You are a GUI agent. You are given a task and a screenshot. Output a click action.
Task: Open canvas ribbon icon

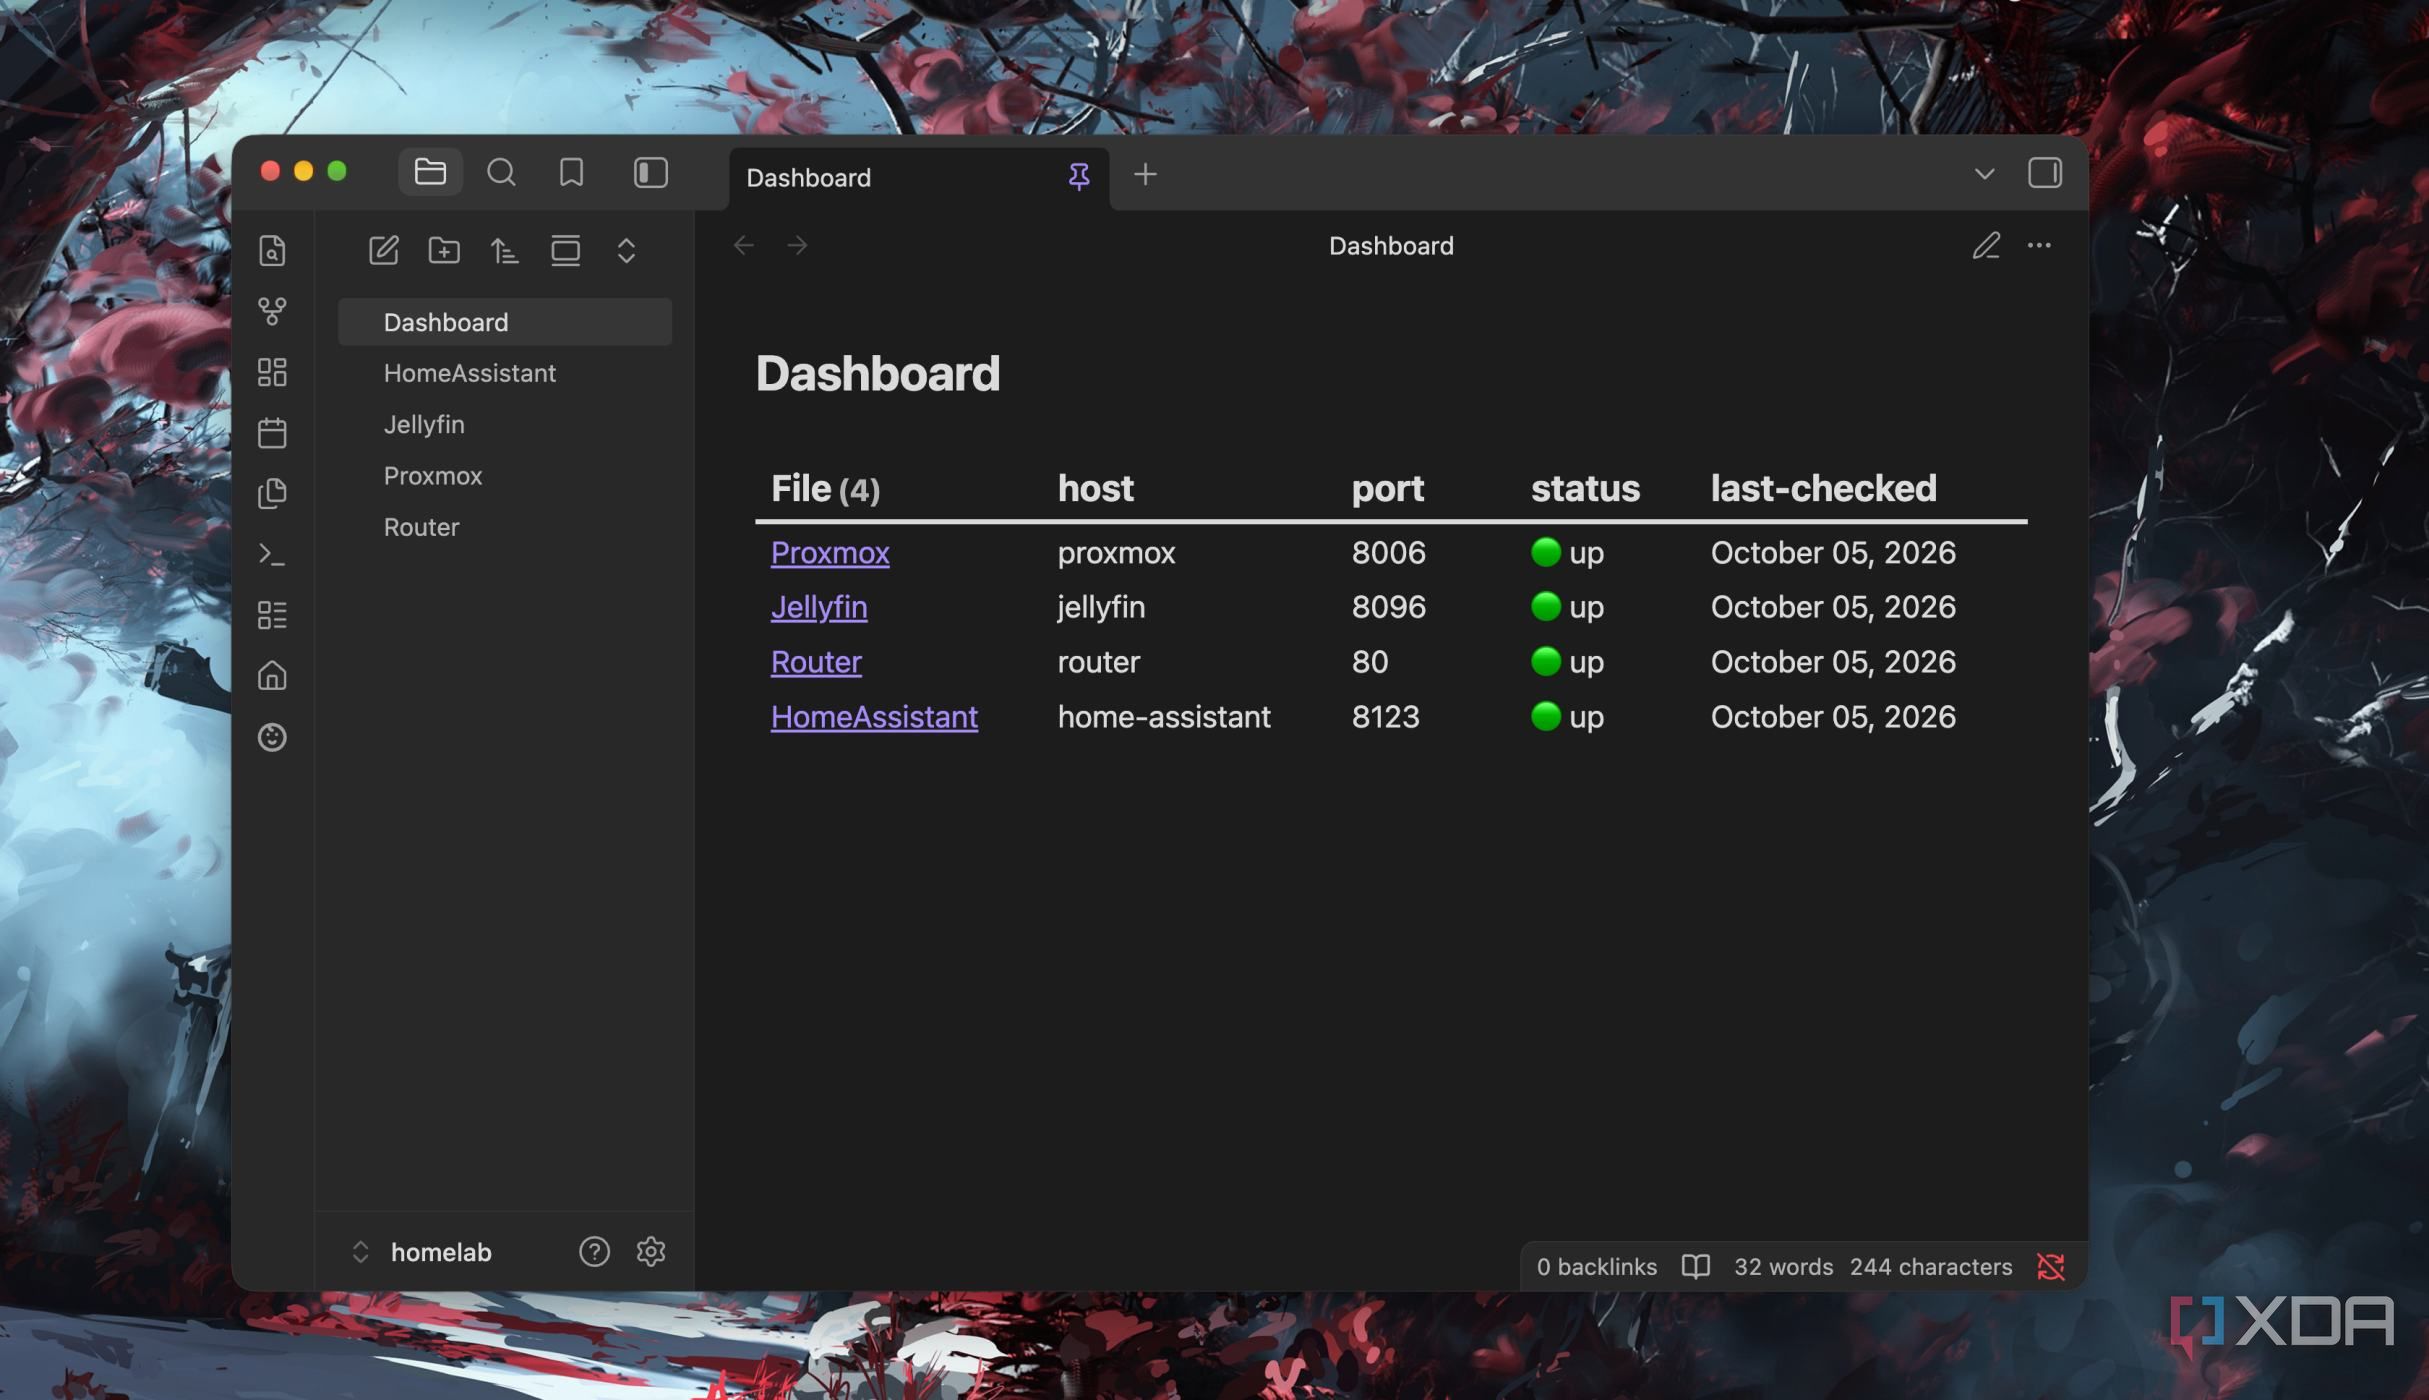click(272, 372)
